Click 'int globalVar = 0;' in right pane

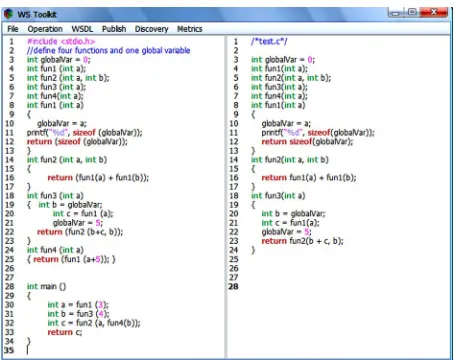tap(283, 60)
